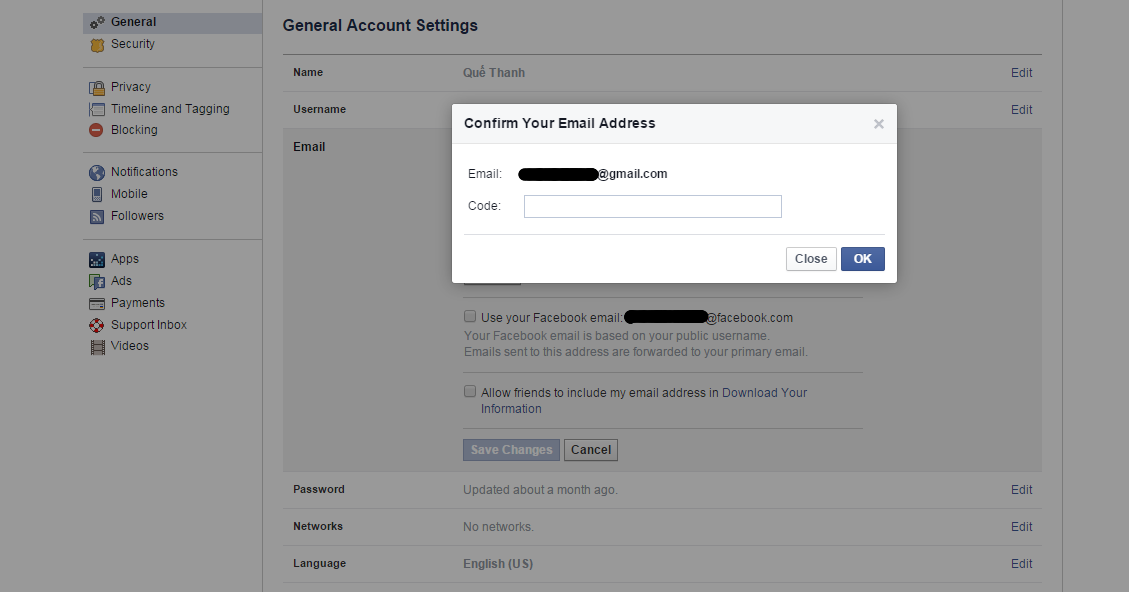
Task: Click the Notifications globe icon
Action: (96, 173)
